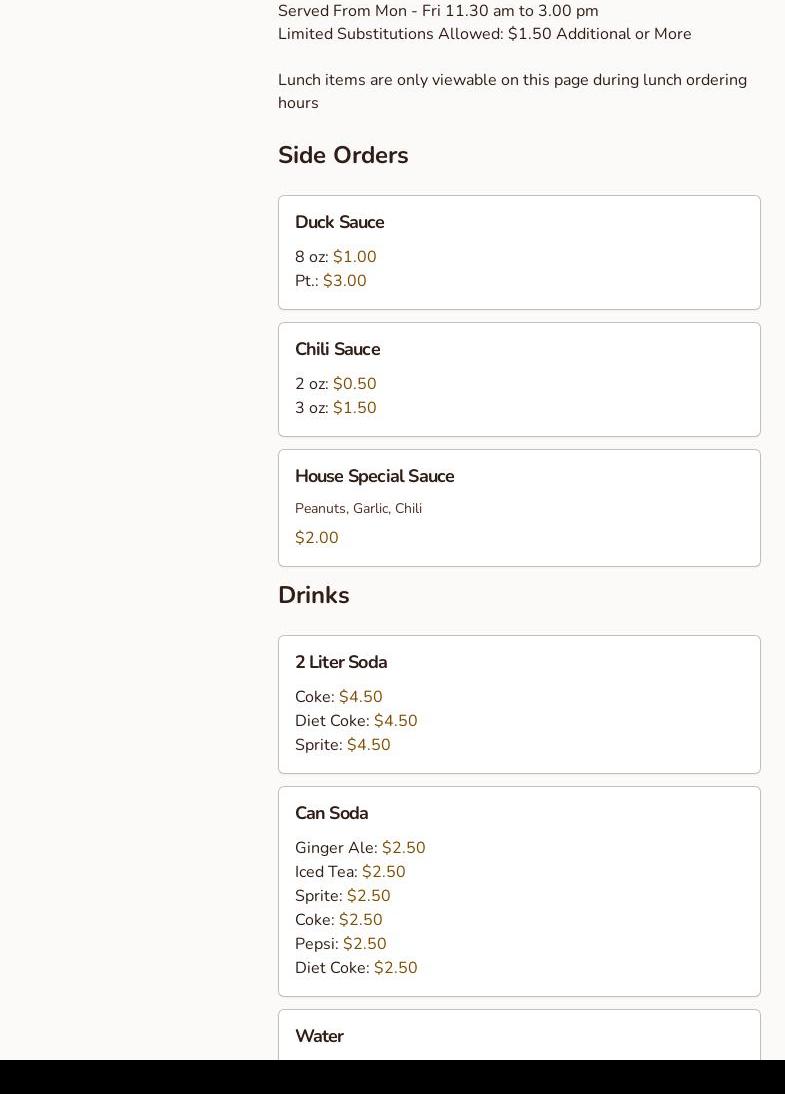
Task: Select 2 Liter Diet Coke option
Action: click(356, 721)
